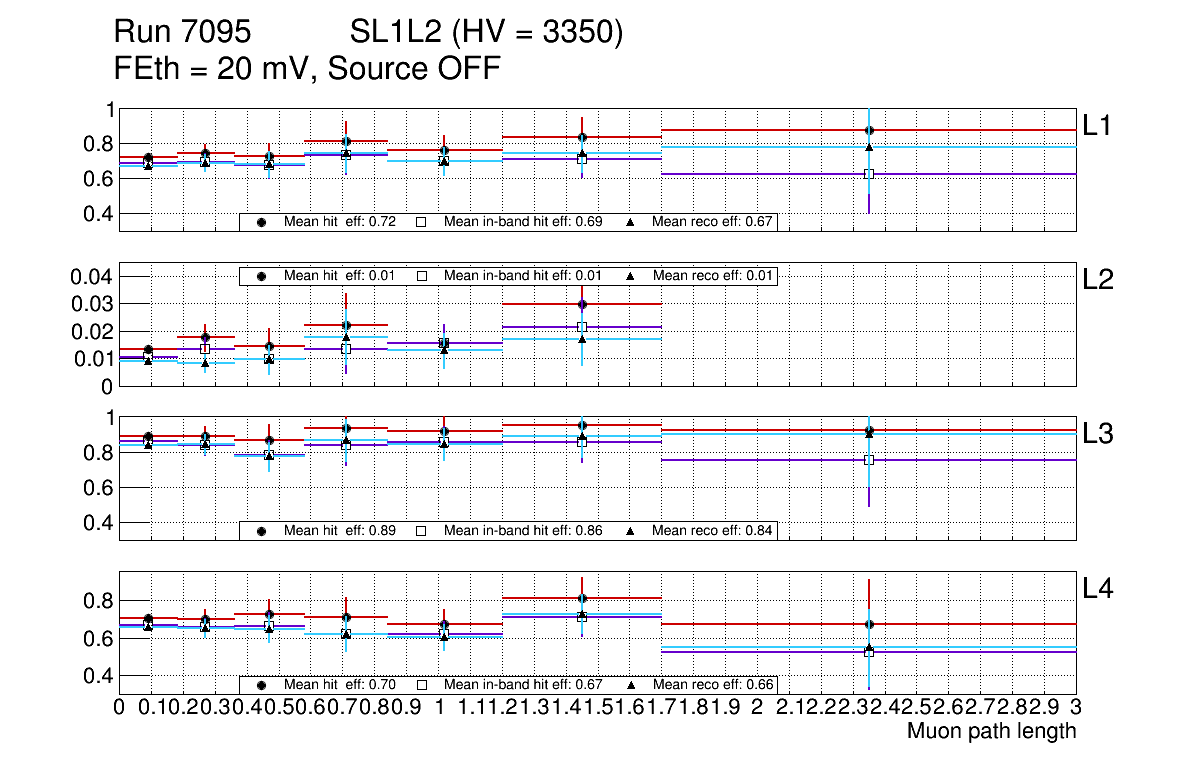The height and width of the screenshot is (772, 1196).
Task: Click the L2 panel label
Action: point(1099,280)
